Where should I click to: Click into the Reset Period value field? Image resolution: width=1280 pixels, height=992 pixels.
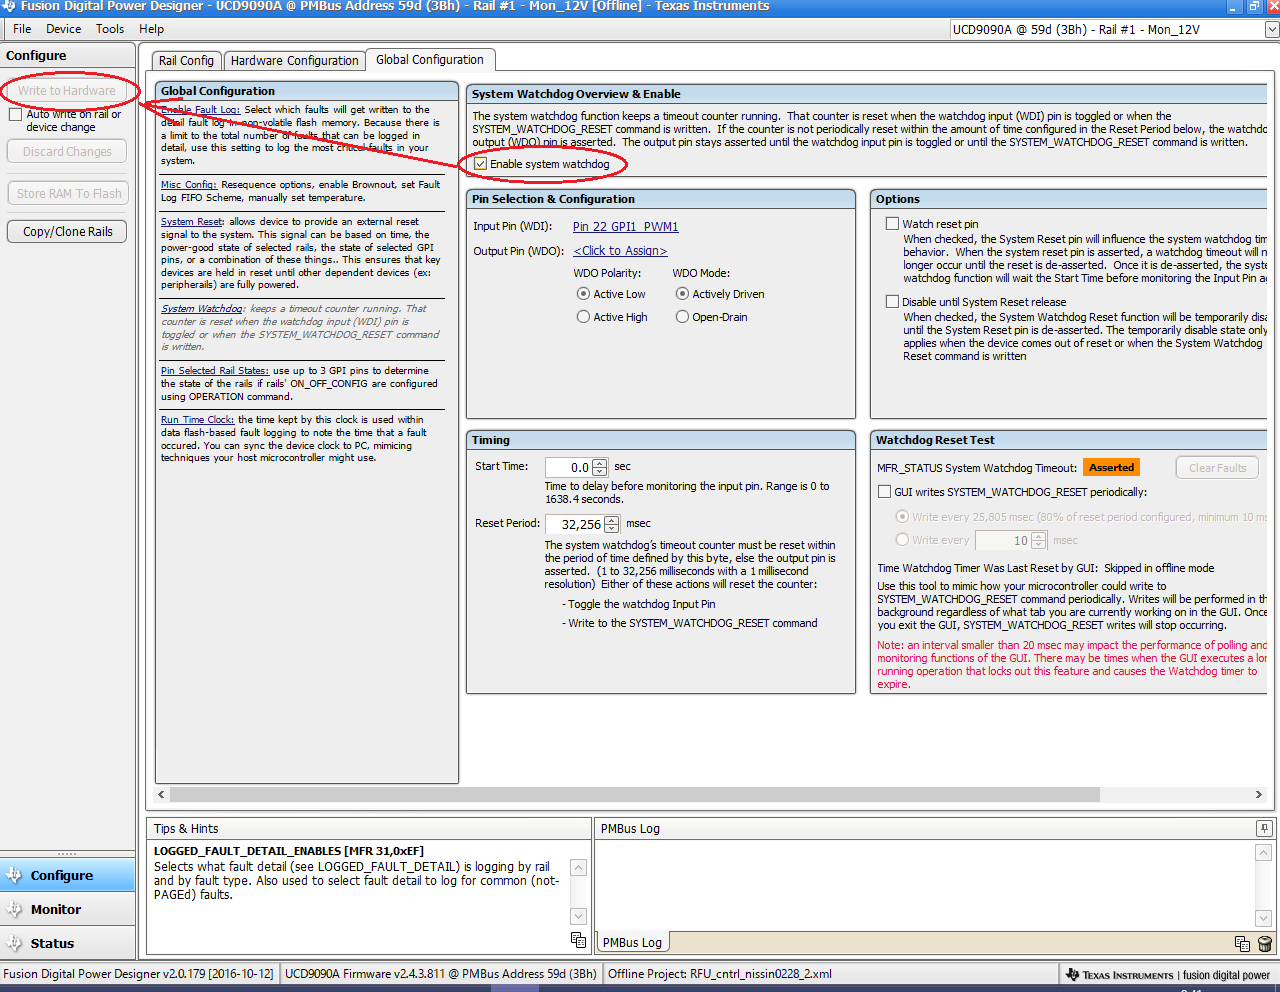[x=575, y=524]
